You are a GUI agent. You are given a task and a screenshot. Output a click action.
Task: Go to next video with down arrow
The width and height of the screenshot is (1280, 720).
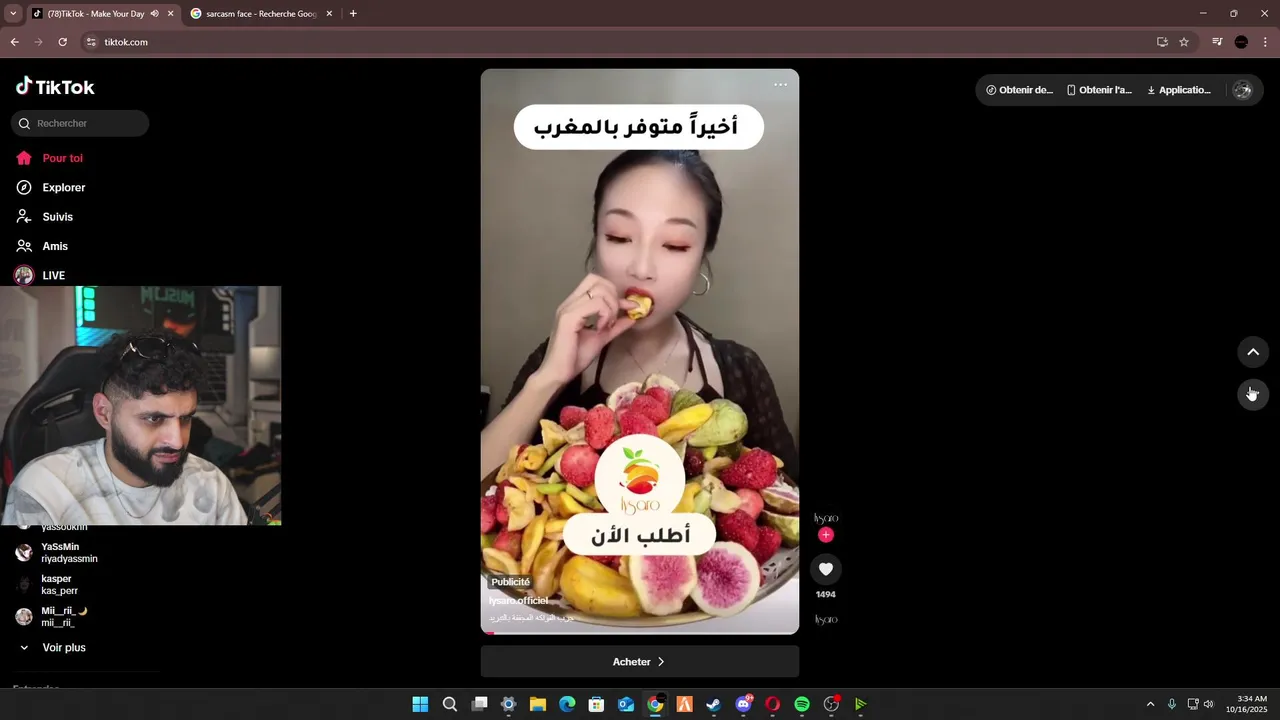pos(1252,394)
